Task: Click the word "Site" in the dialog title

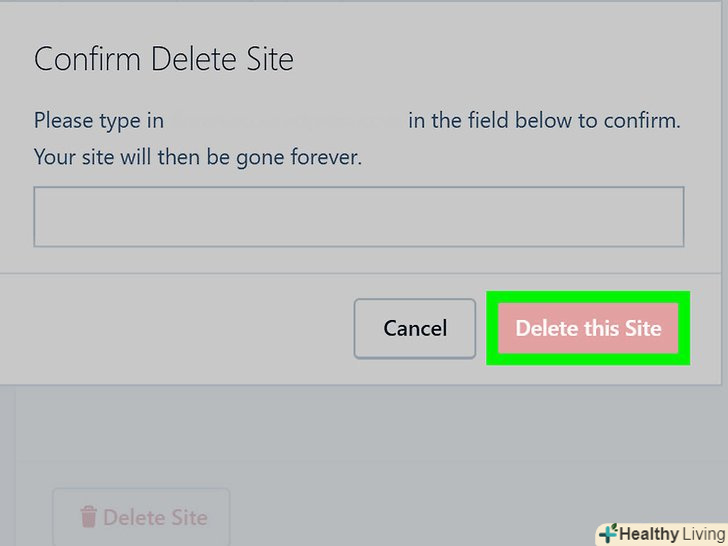Action: click(x=268, y=59)
